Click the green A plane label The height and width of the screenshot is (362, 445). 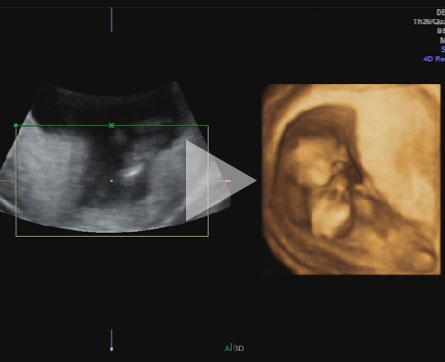(228, 348)
